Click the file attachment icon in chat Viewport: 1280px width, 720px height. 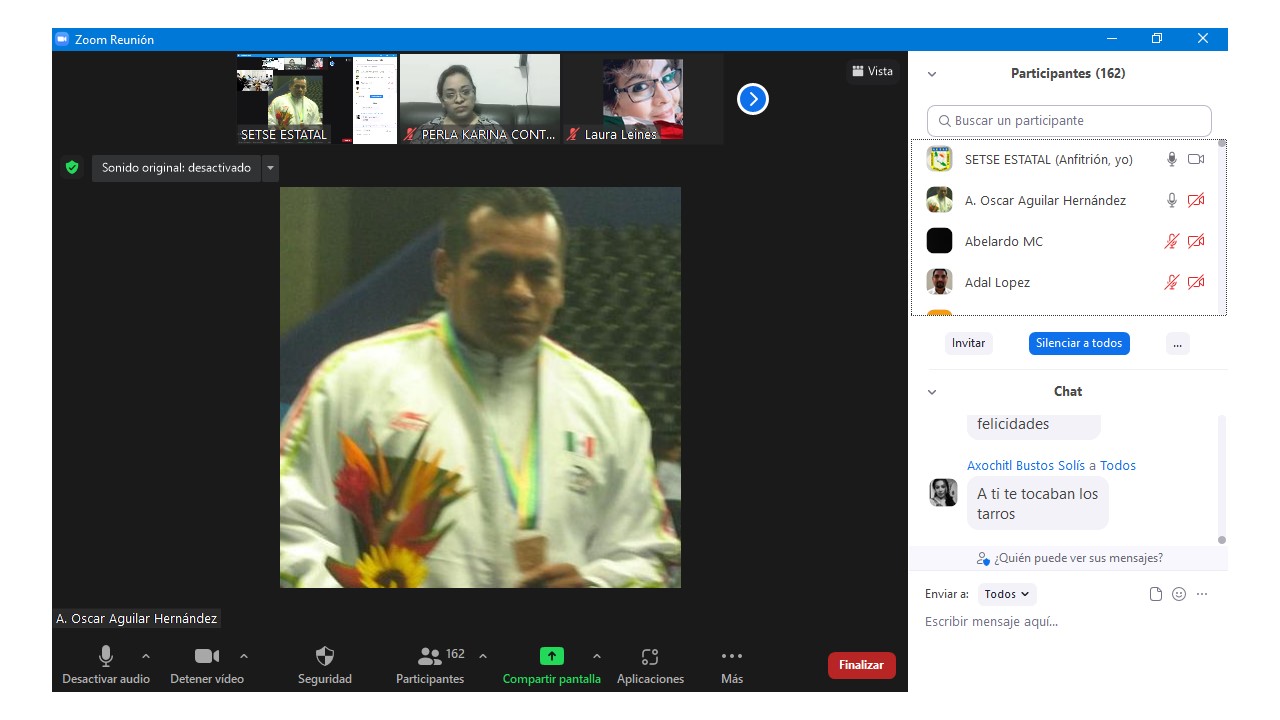1156,594
